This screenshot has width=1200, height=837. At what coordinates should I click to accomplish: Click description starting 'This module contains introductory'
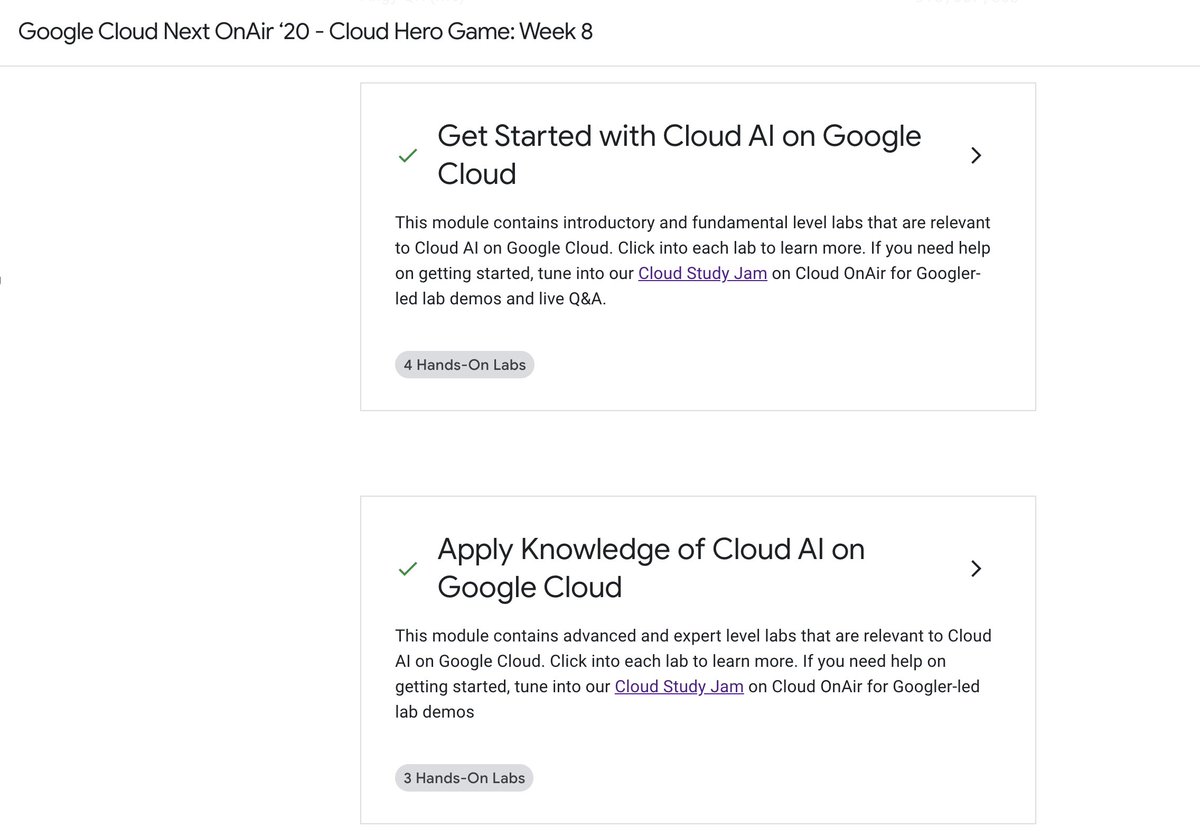(x=693, y=260)
